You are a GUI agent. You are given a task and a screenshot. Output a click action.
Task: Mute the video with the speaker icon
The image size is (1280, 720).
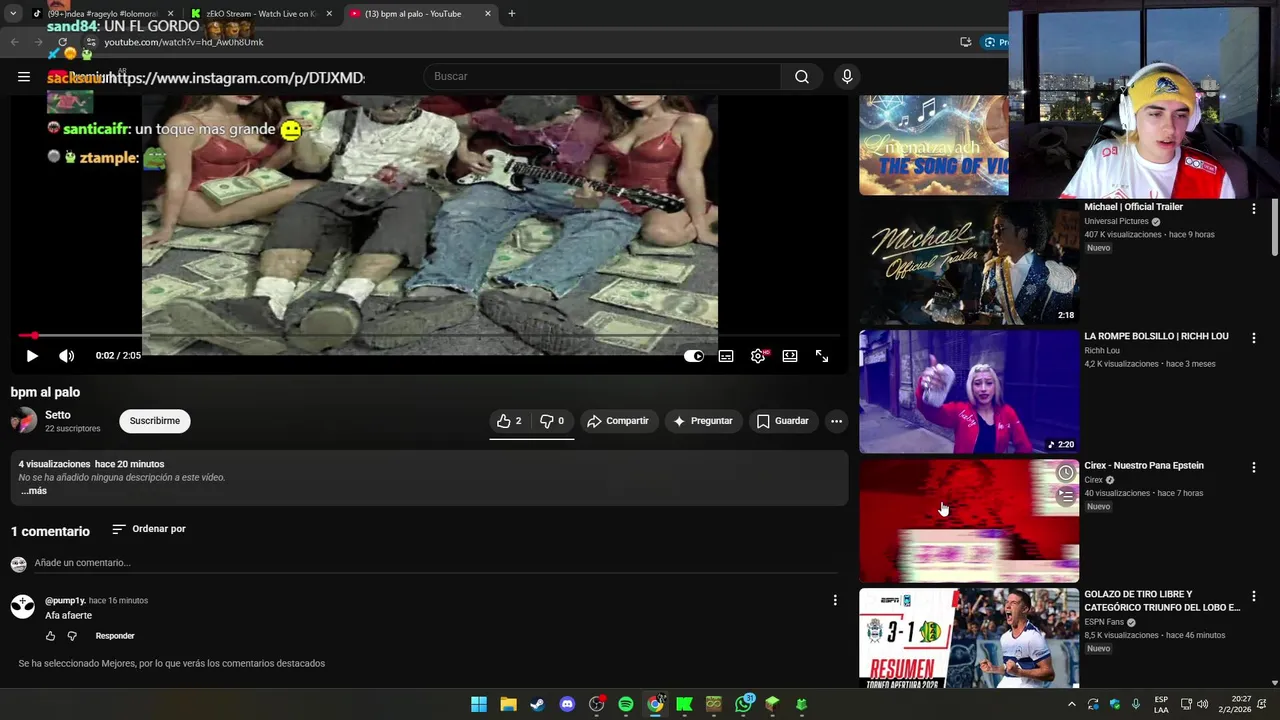coord(66,356)
